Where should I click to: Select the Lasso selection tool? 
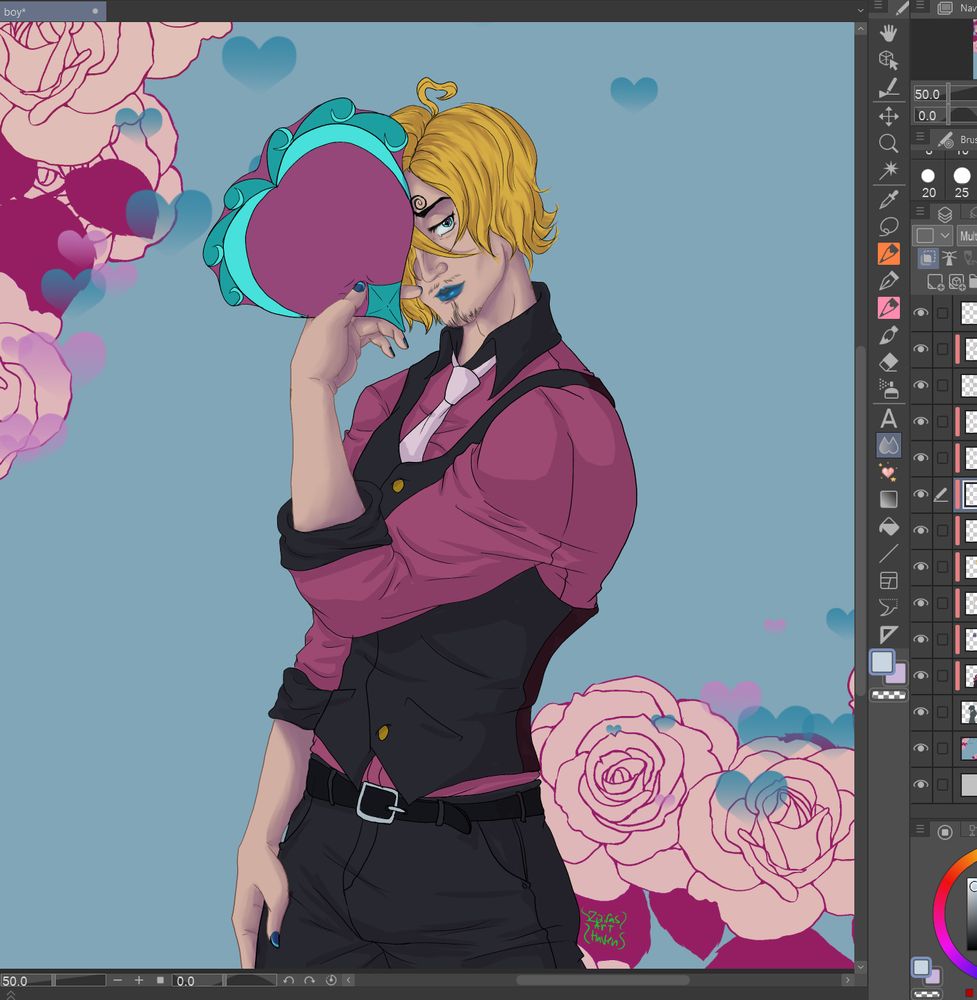pos(888,226)
